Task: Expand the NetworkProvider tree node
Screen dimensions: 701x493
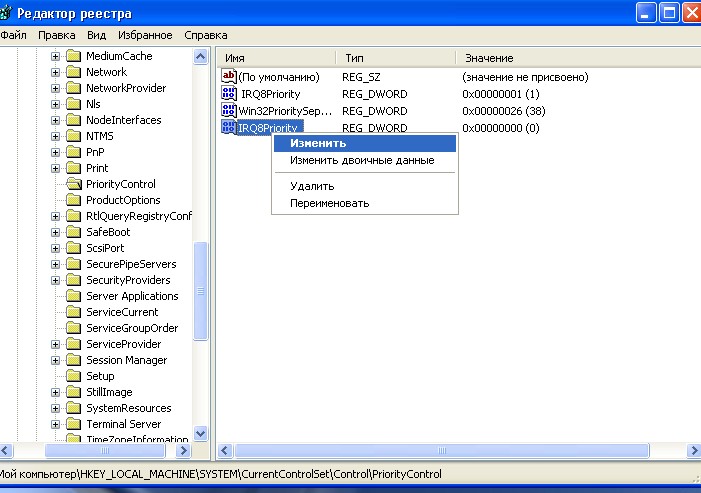Action: [x=55, y=88]
